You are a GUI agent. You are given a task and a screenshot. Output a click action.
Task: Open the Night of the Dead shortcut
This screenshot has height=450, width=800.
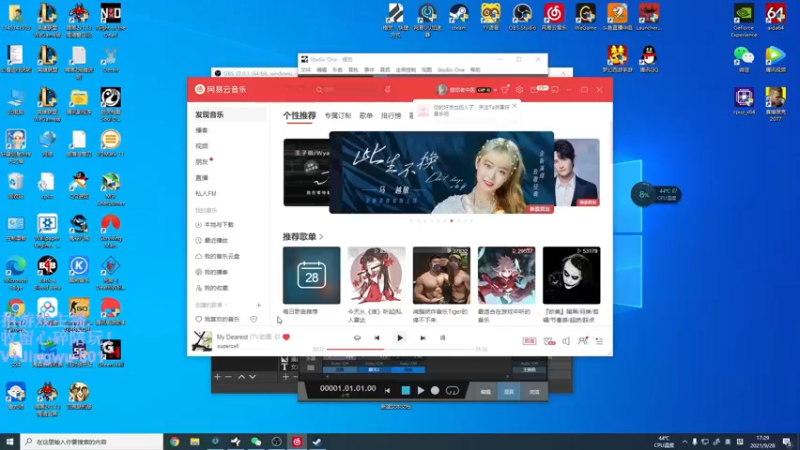click(111, 20)
